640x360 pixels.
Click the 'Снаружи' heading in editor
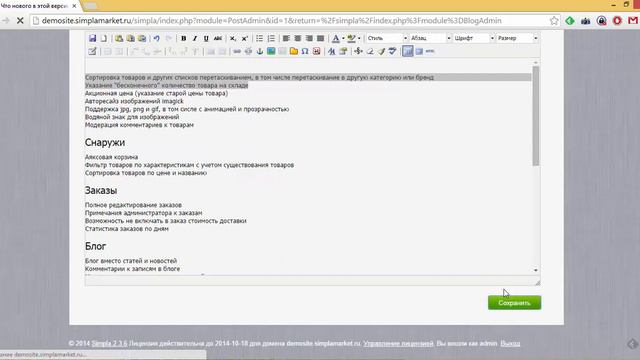coord(105,142)
